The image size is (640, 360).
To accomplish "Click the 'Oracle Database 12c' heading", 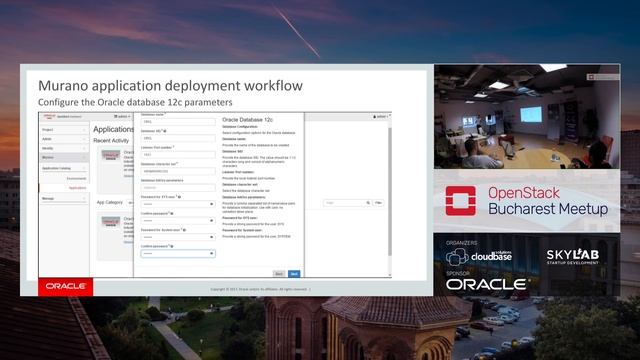I will [247, 120].
